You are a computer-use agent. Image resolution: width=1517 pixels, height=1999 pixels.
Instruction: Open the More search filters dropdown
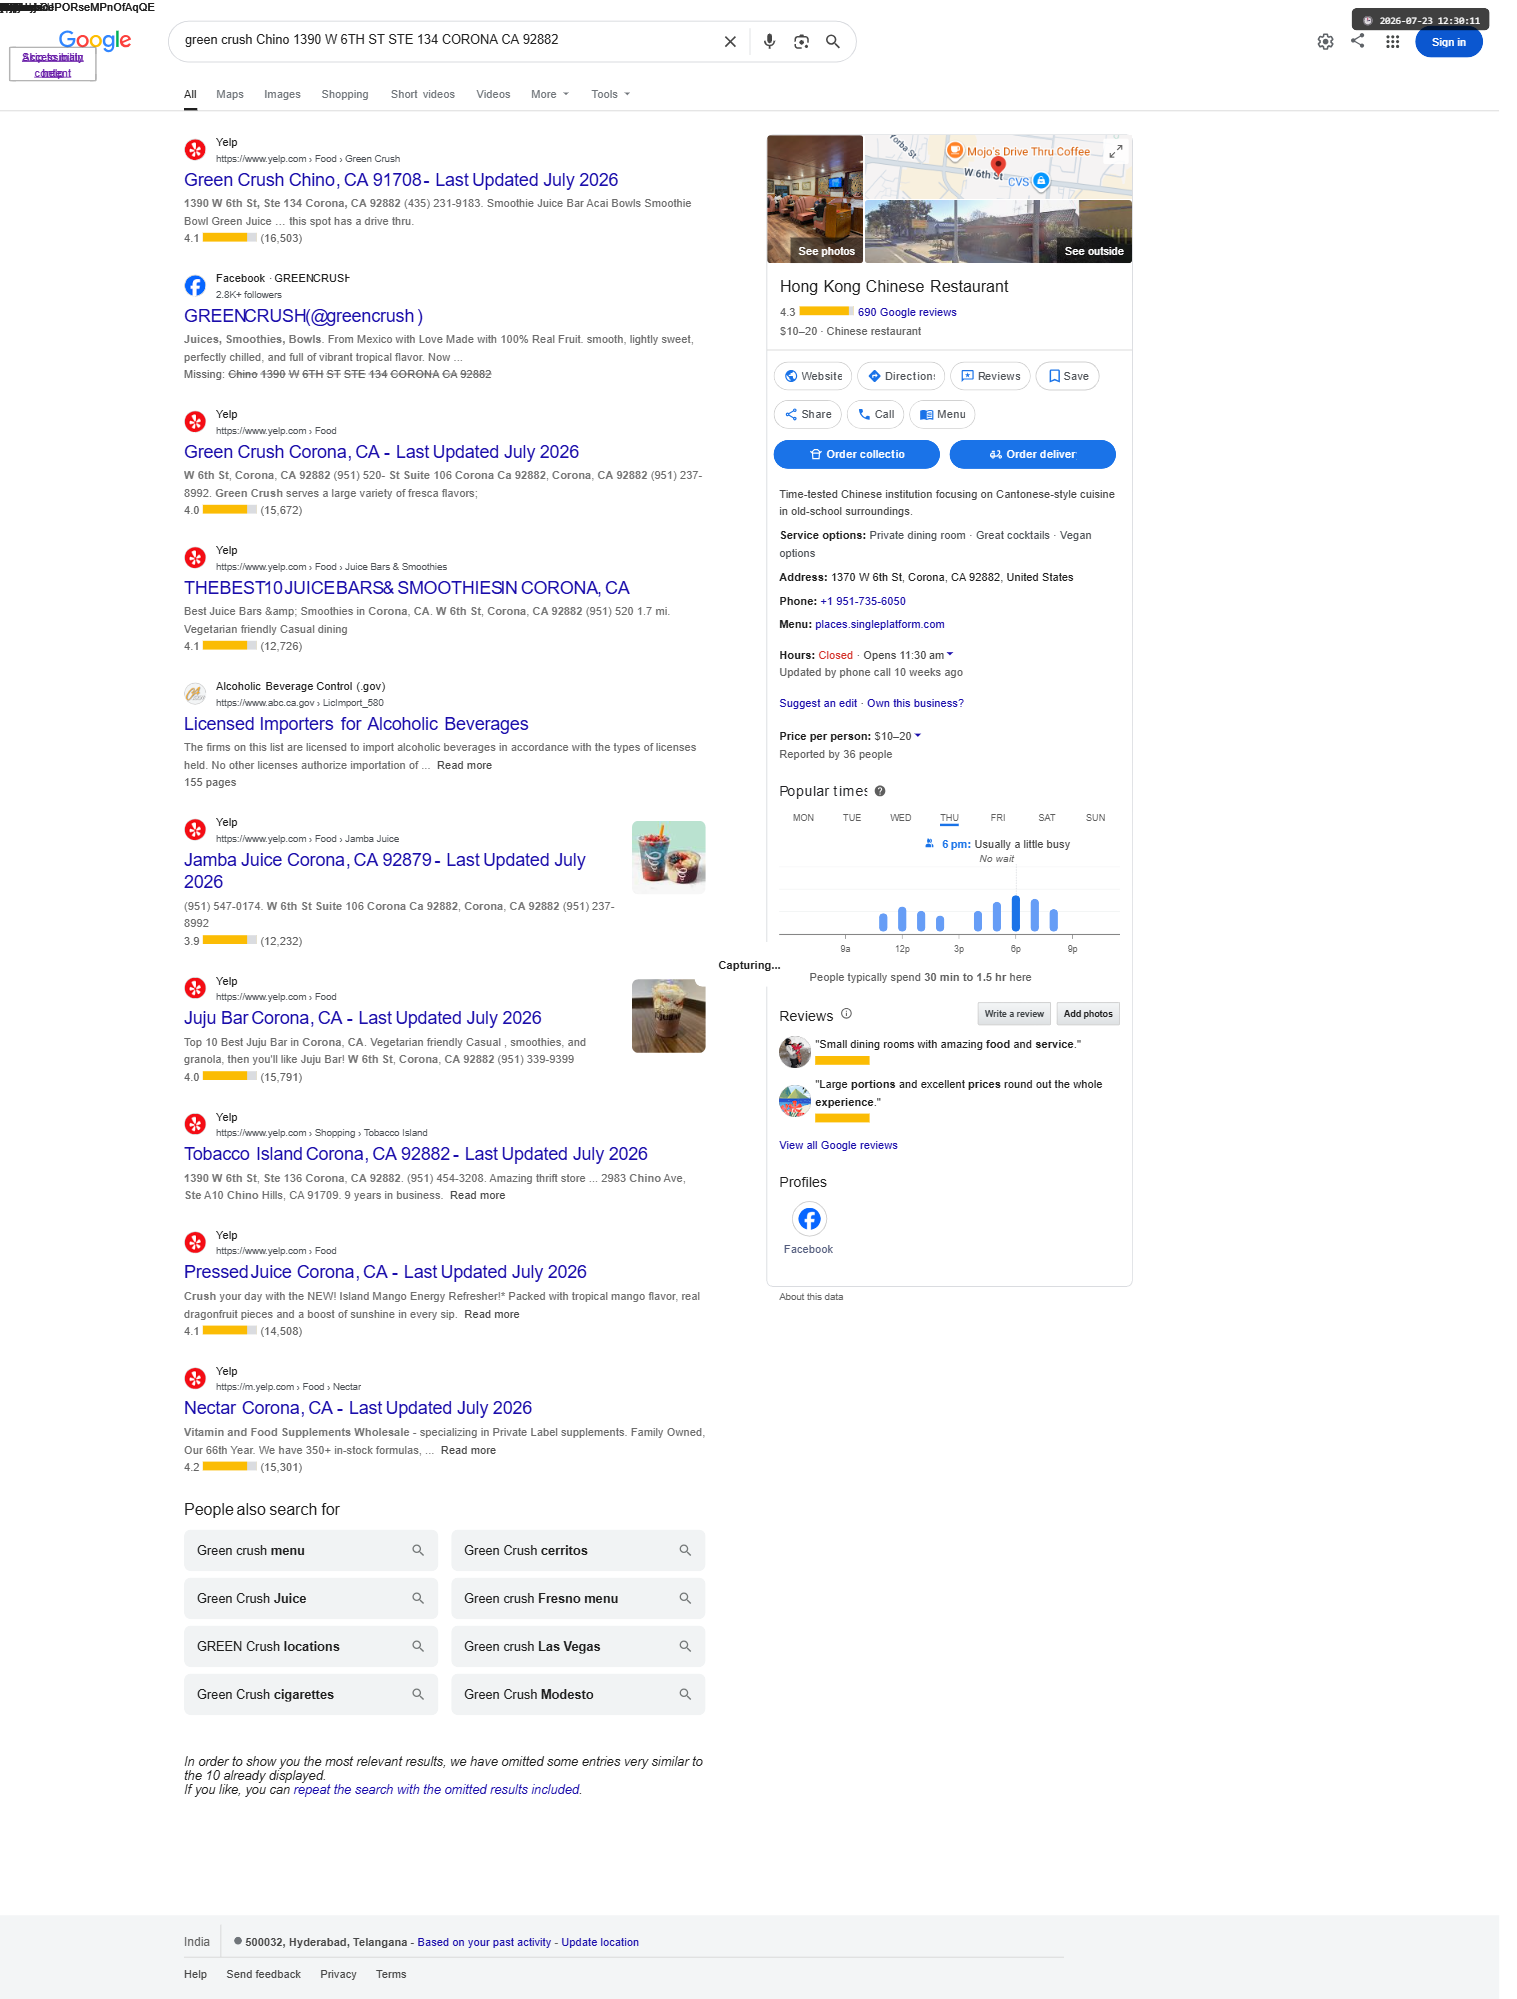coord(550,94)
